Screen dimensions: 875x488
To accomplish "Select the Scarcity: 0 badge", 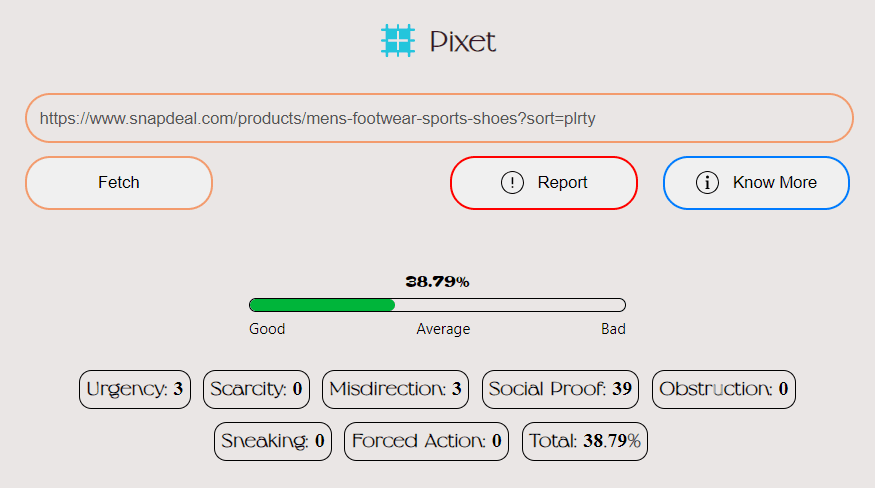I will [x=256, y=389].
